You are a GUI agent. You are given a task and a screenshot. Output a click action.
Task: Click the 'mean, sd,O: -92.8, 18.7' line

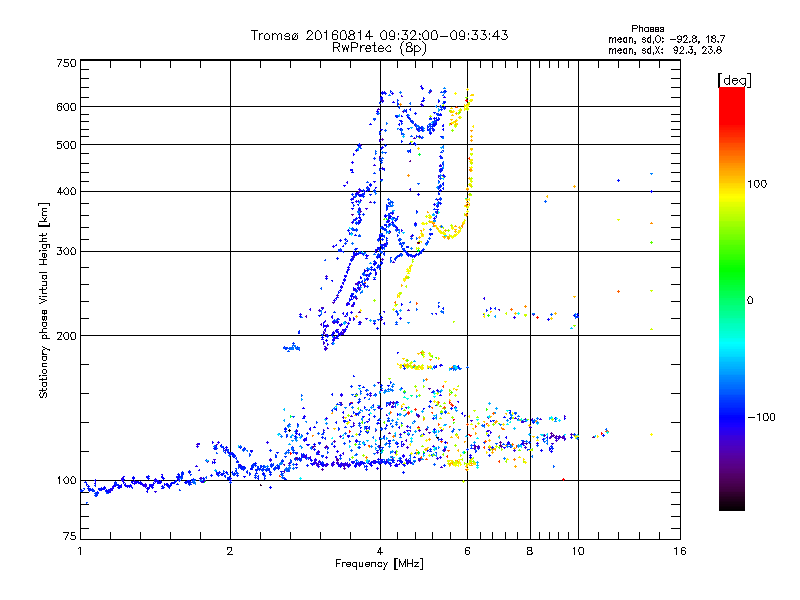(x=666, y=39)
